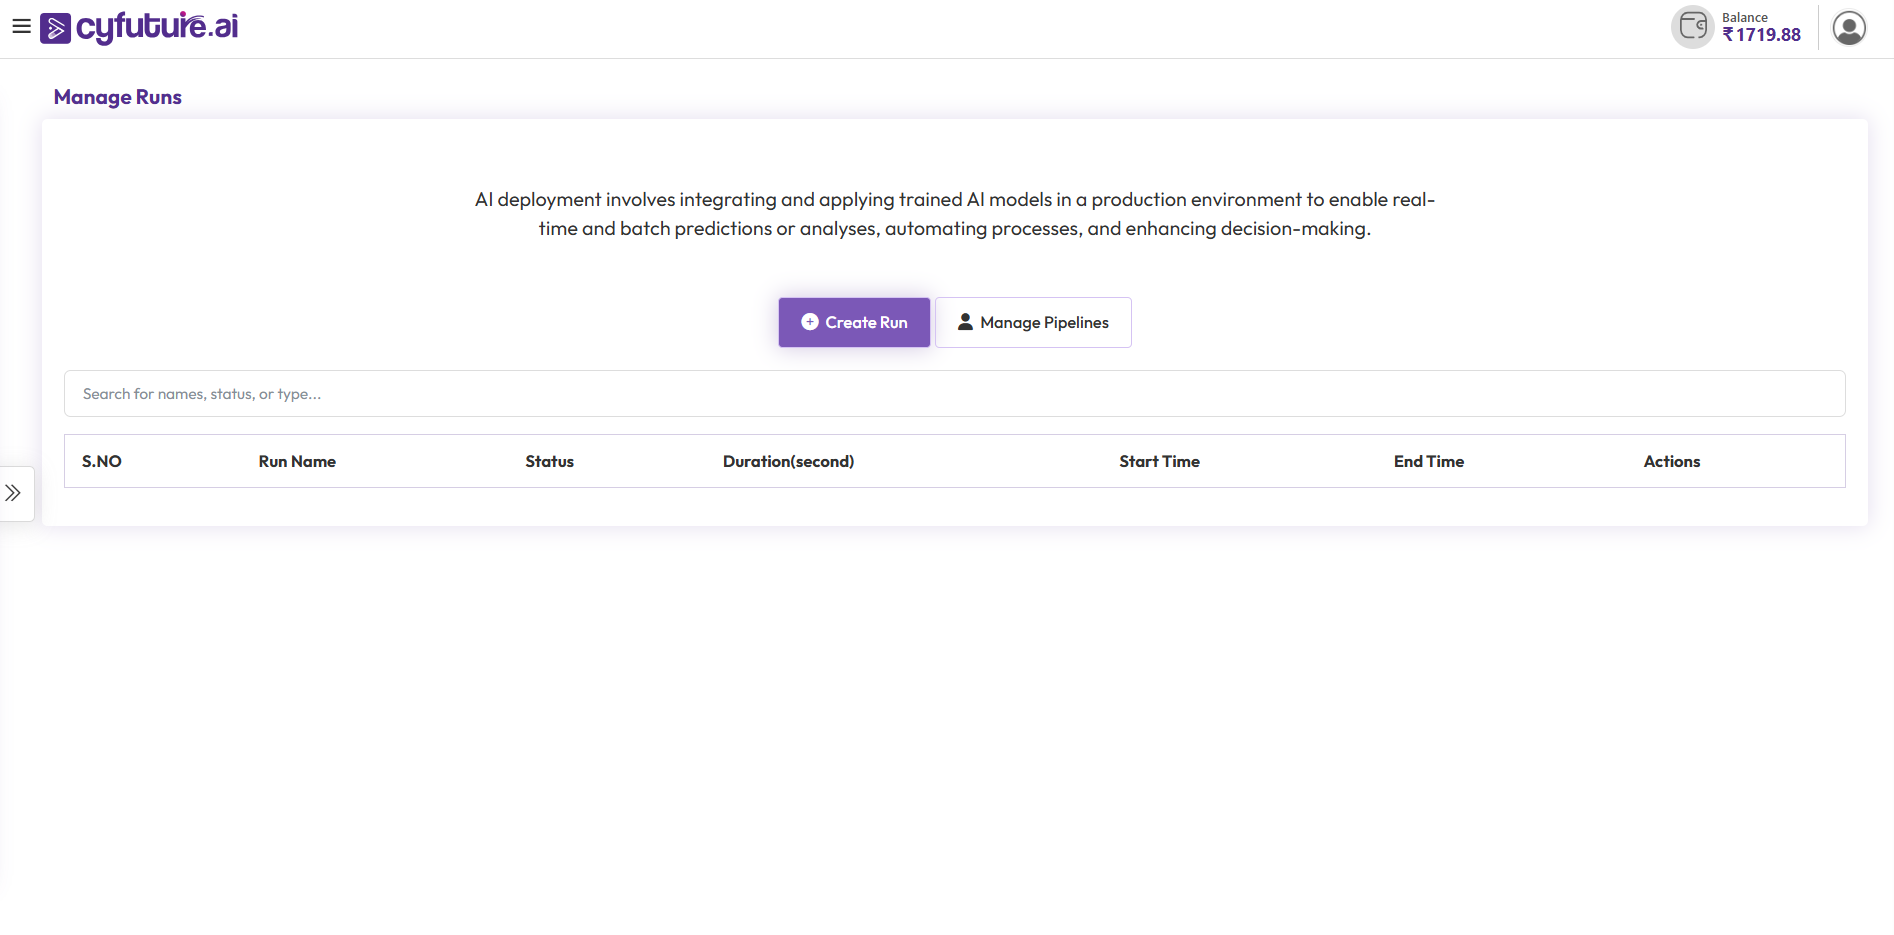This screenshot has height=935, width=1894.
Task: Sort by Run Name column header
Action: tap(297, 461)
